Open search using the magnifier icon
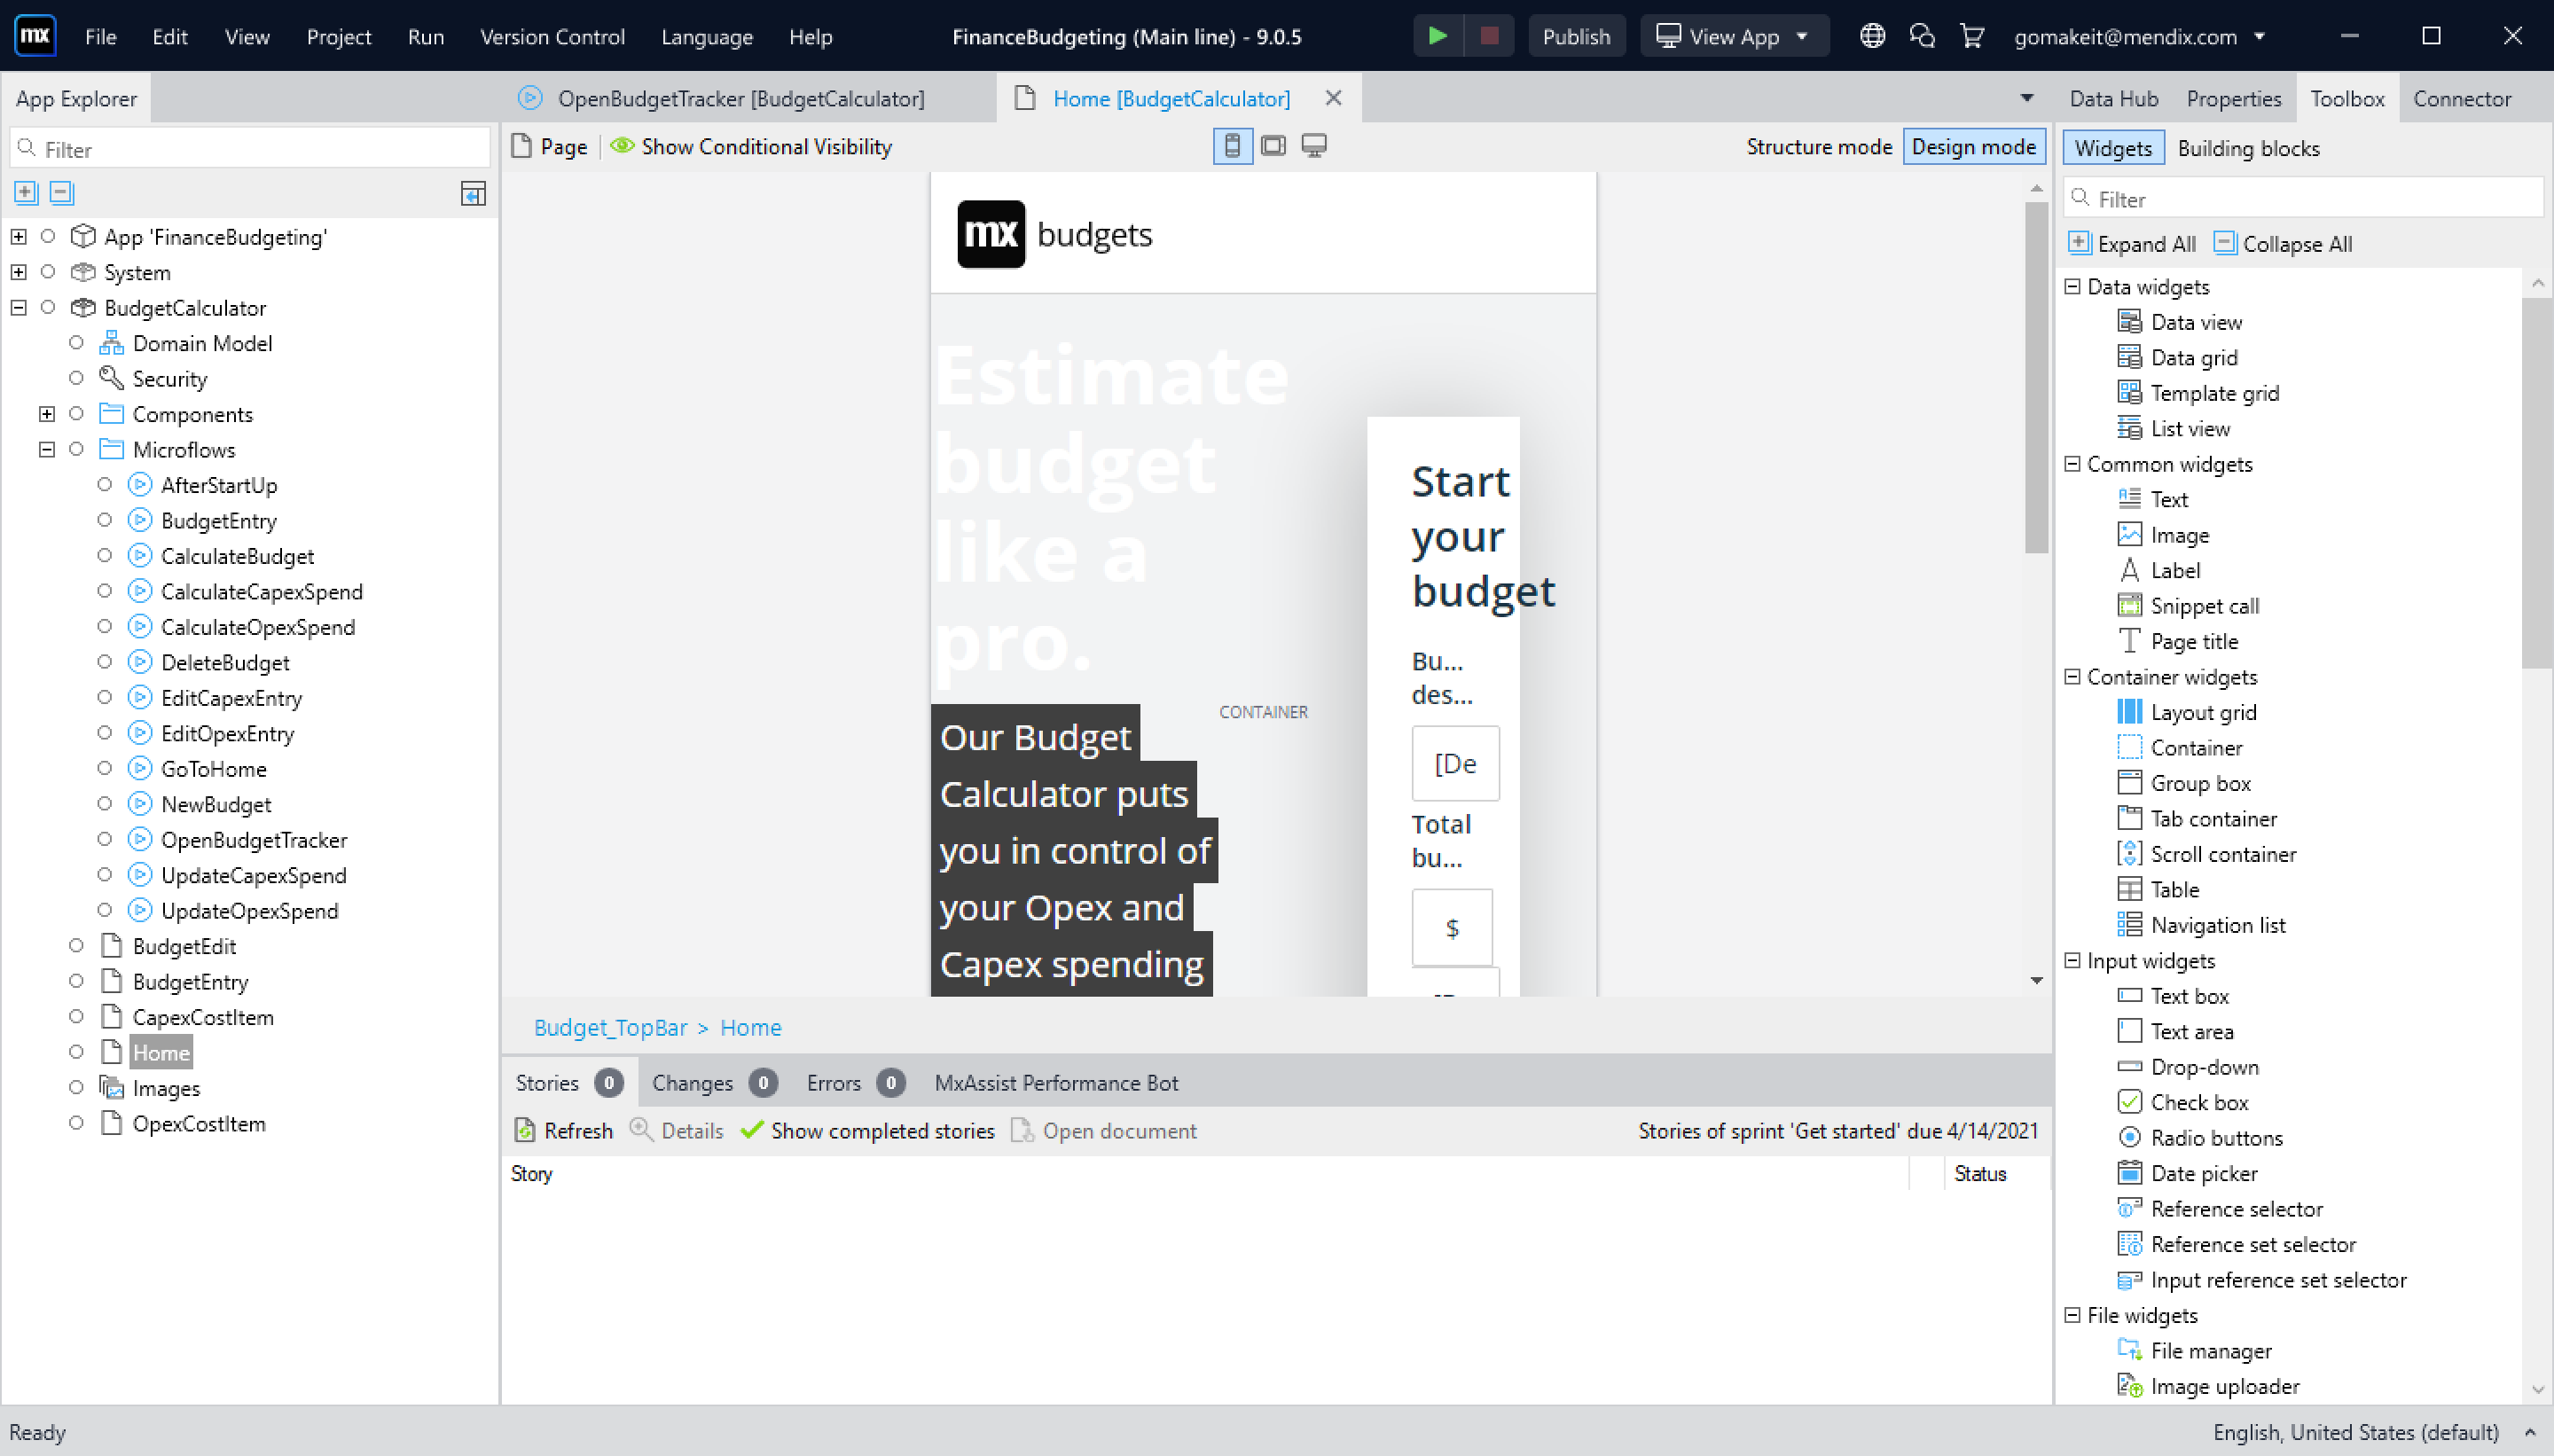 pyautogui.click(x=1920, y=35)
